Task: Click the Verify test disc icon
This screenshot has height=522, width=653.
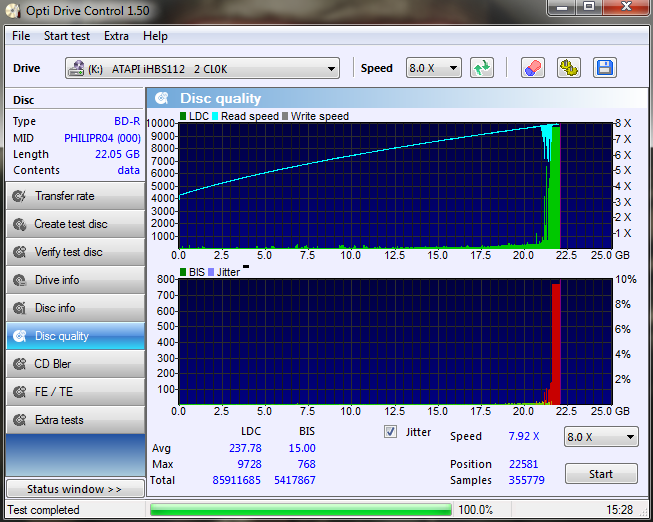Action: [19, 252]
